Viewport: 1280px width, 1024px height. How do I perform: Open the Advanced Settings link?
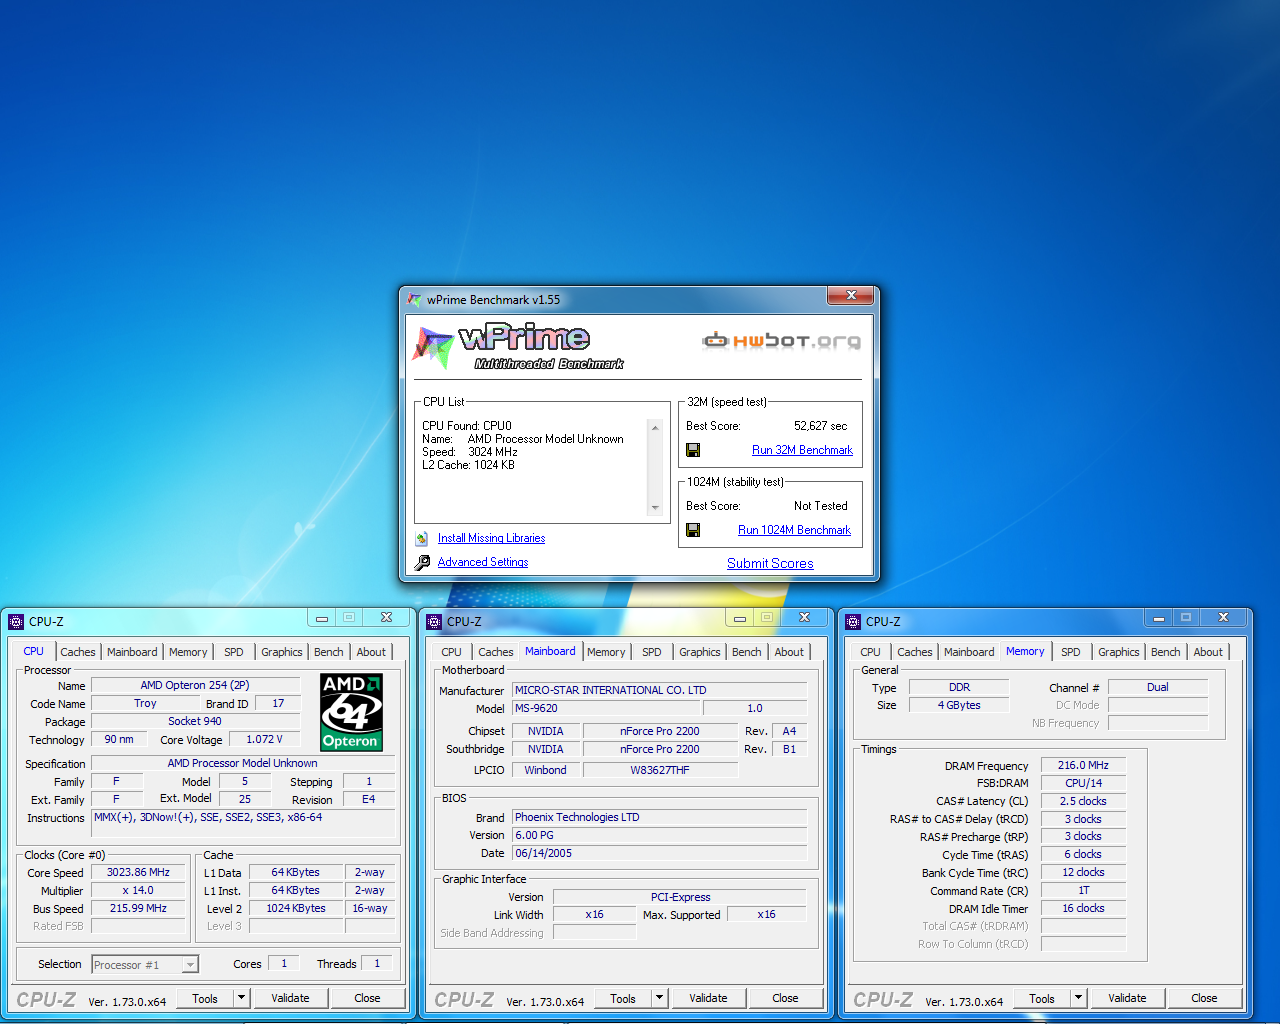click(x=483, y=562)
